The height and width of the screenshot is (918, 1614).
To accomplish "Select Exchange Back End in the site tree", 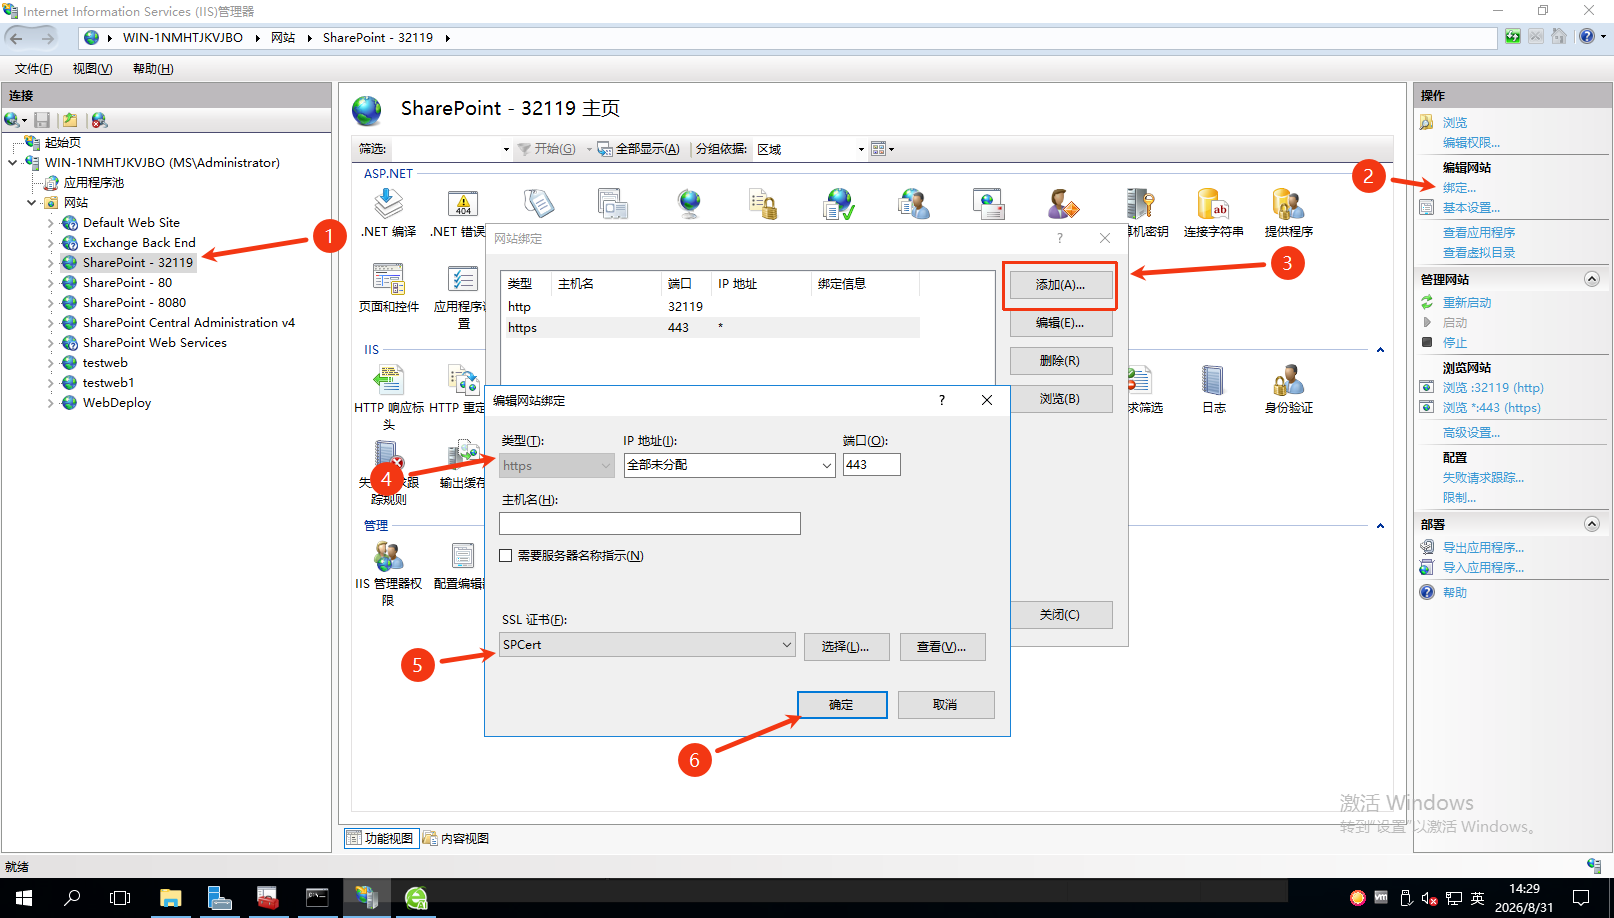I will [139, 243].
